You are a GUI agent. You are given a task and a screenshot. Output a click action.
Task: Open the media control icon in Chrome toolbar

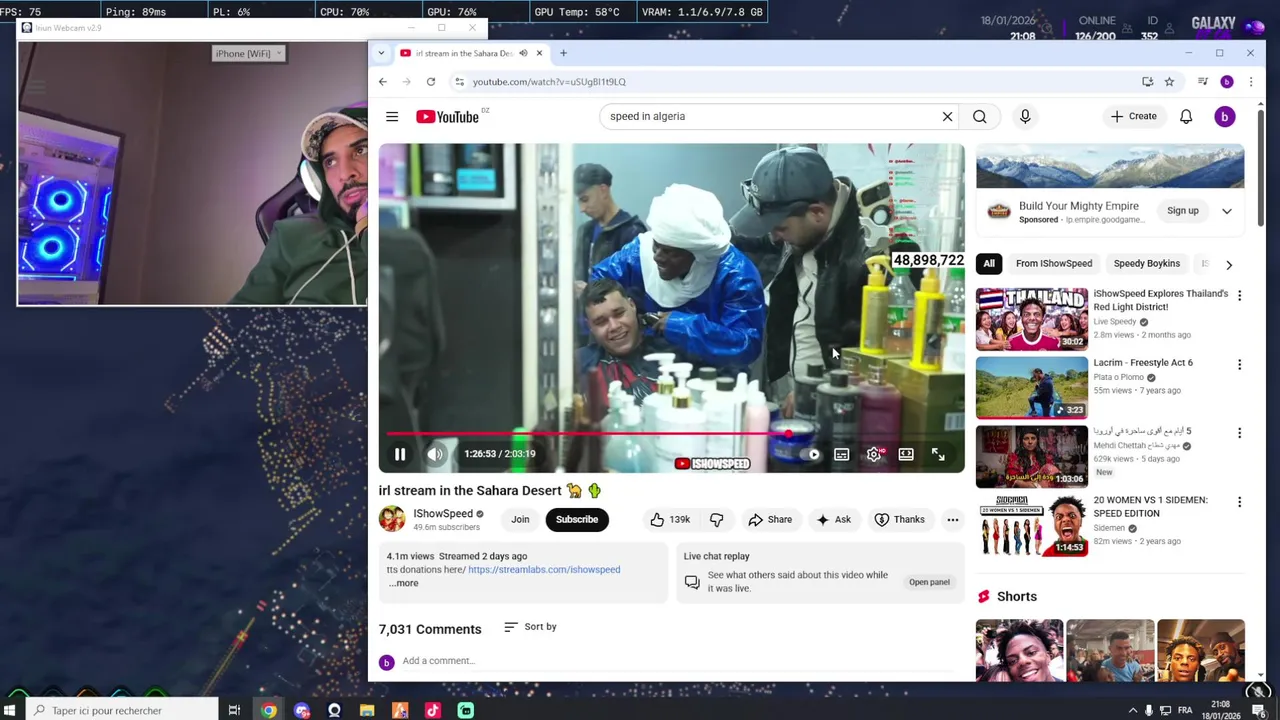[x=1203, y=82]
